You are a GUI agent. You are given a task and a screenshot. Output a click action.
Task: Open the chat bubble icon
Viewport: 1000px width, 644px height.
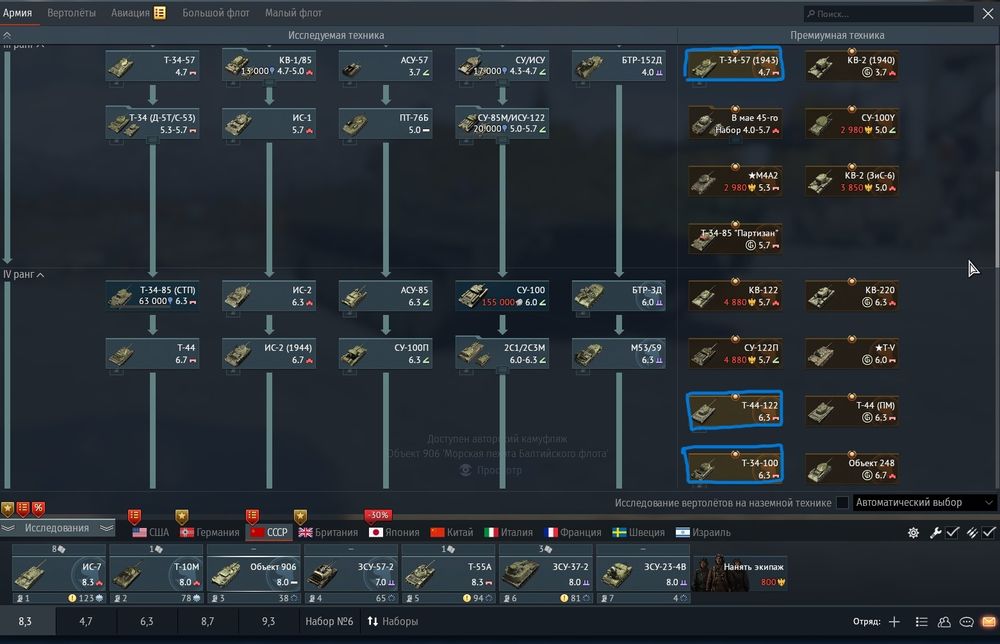point(966,622)
